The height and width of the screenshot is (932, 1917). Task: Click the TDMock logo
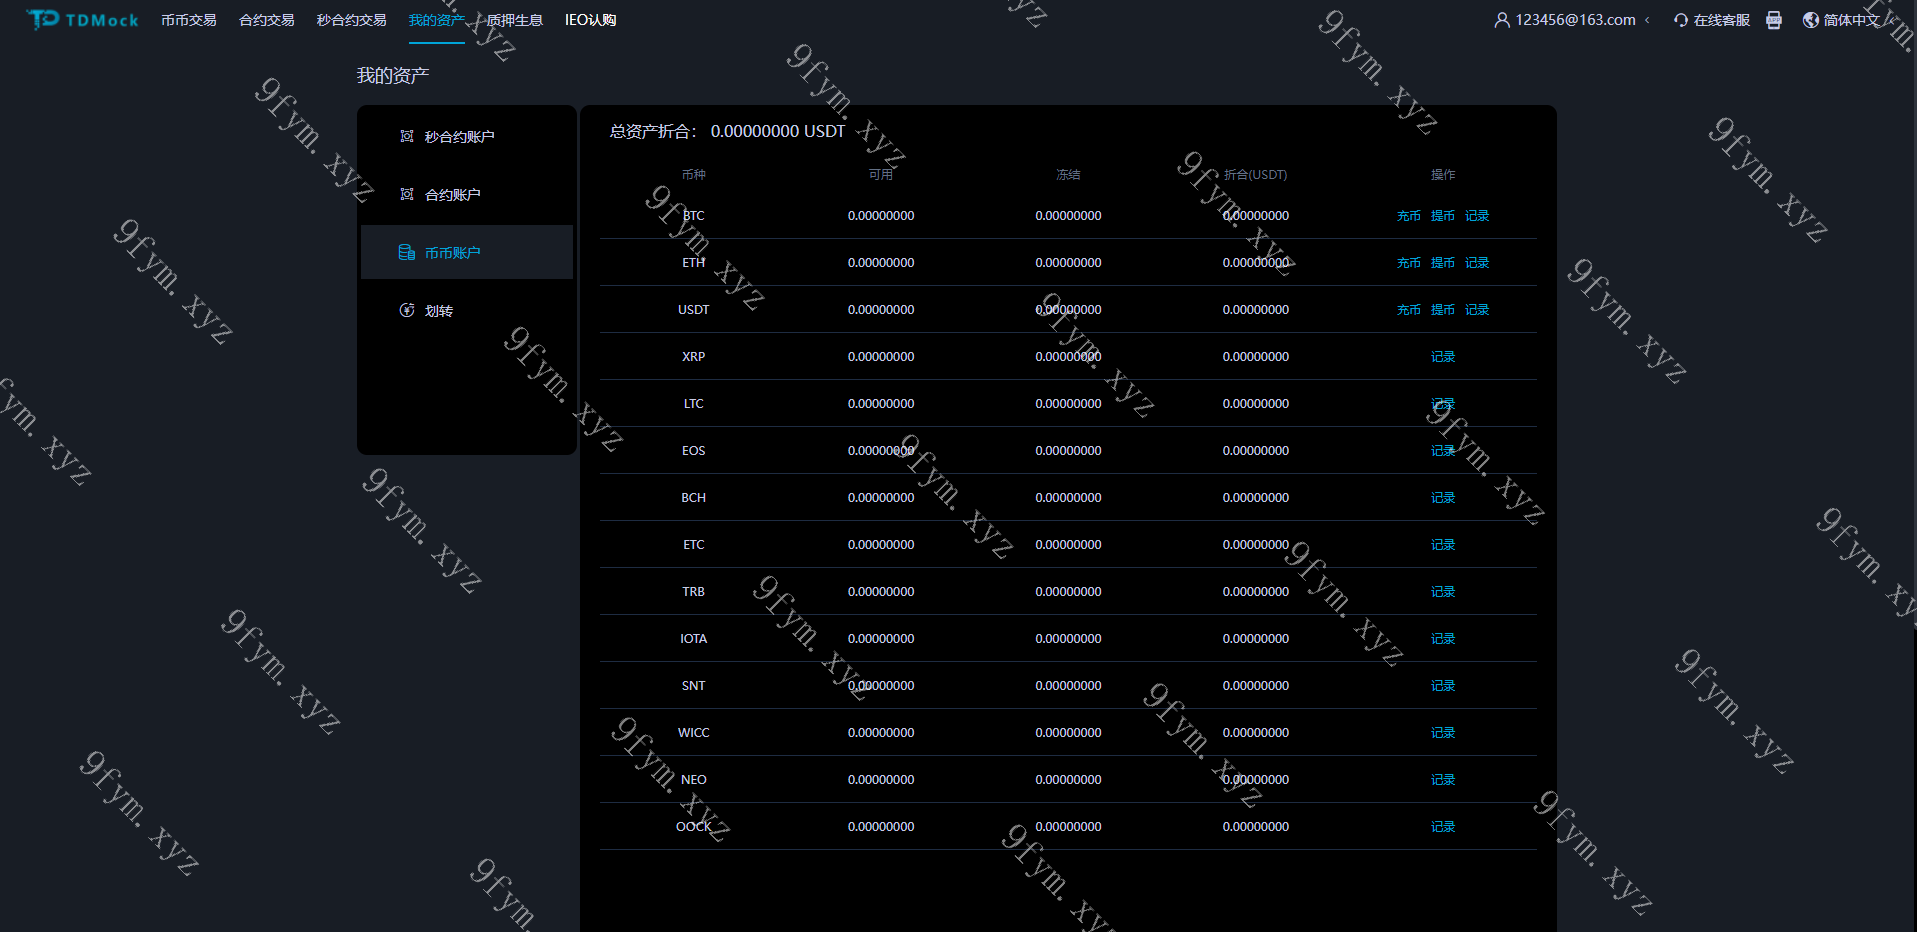(x=83, y=20)
